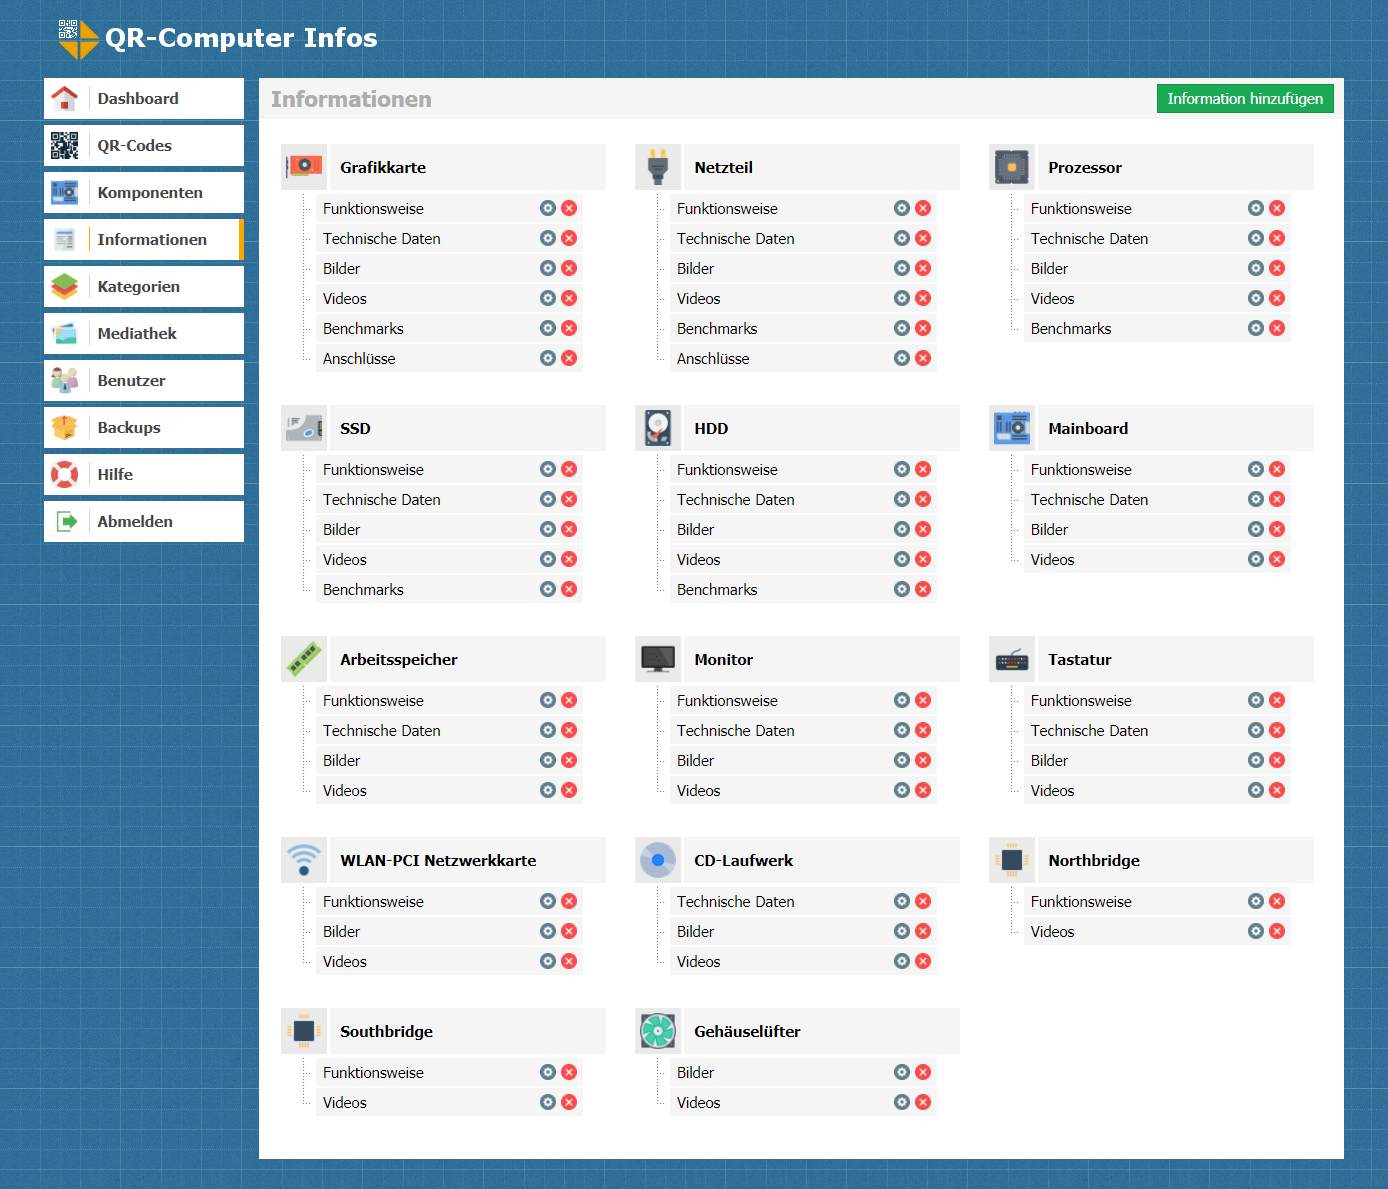Delete Gehäuselüfter Bilder entry
Image resolution: width=1388 pixels, height=1189 pixels.
click(x=923, y=1072)
